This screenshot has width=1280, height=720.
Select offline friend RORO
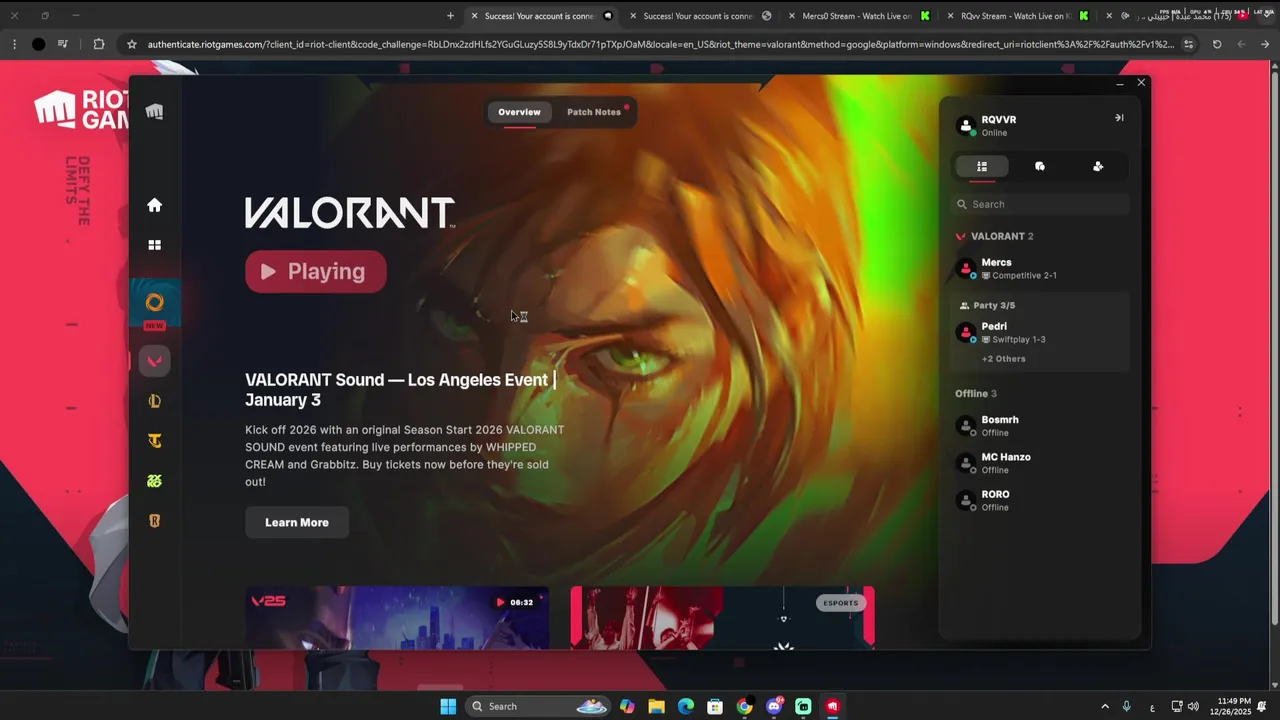click(1040, 500)
